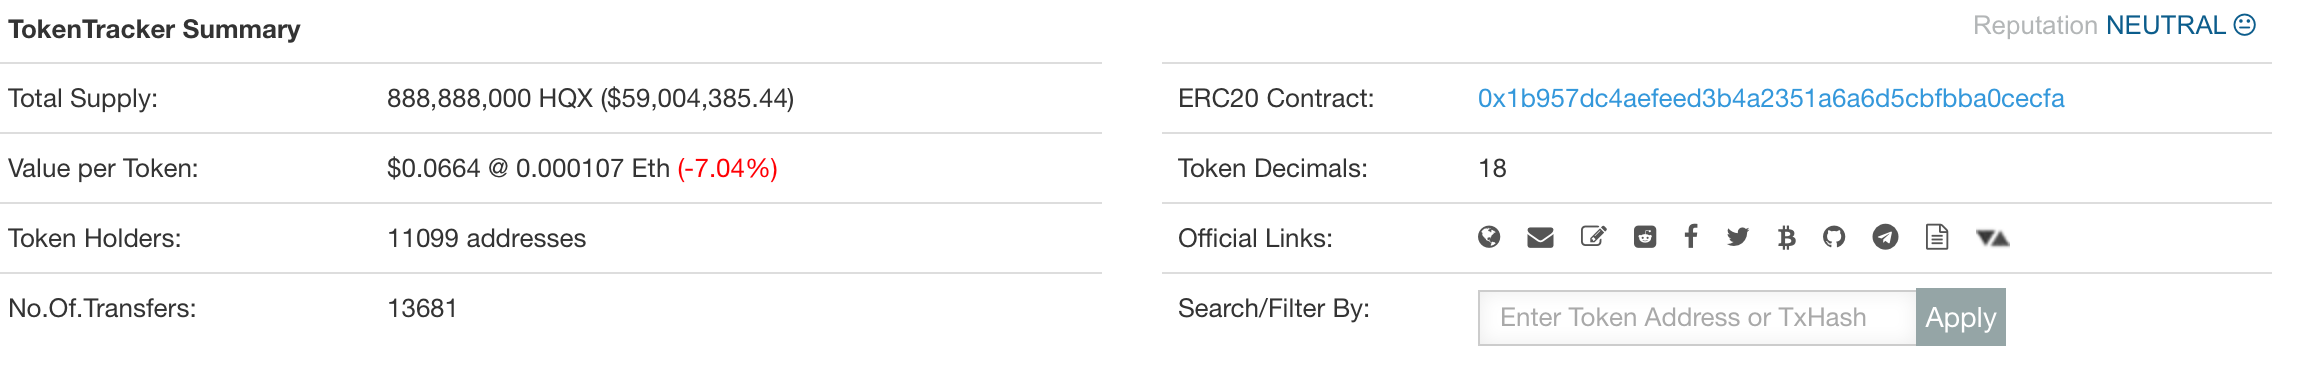2302x384 pixels.
Task: Open the Twitter bird icon
Action: 1738,237
